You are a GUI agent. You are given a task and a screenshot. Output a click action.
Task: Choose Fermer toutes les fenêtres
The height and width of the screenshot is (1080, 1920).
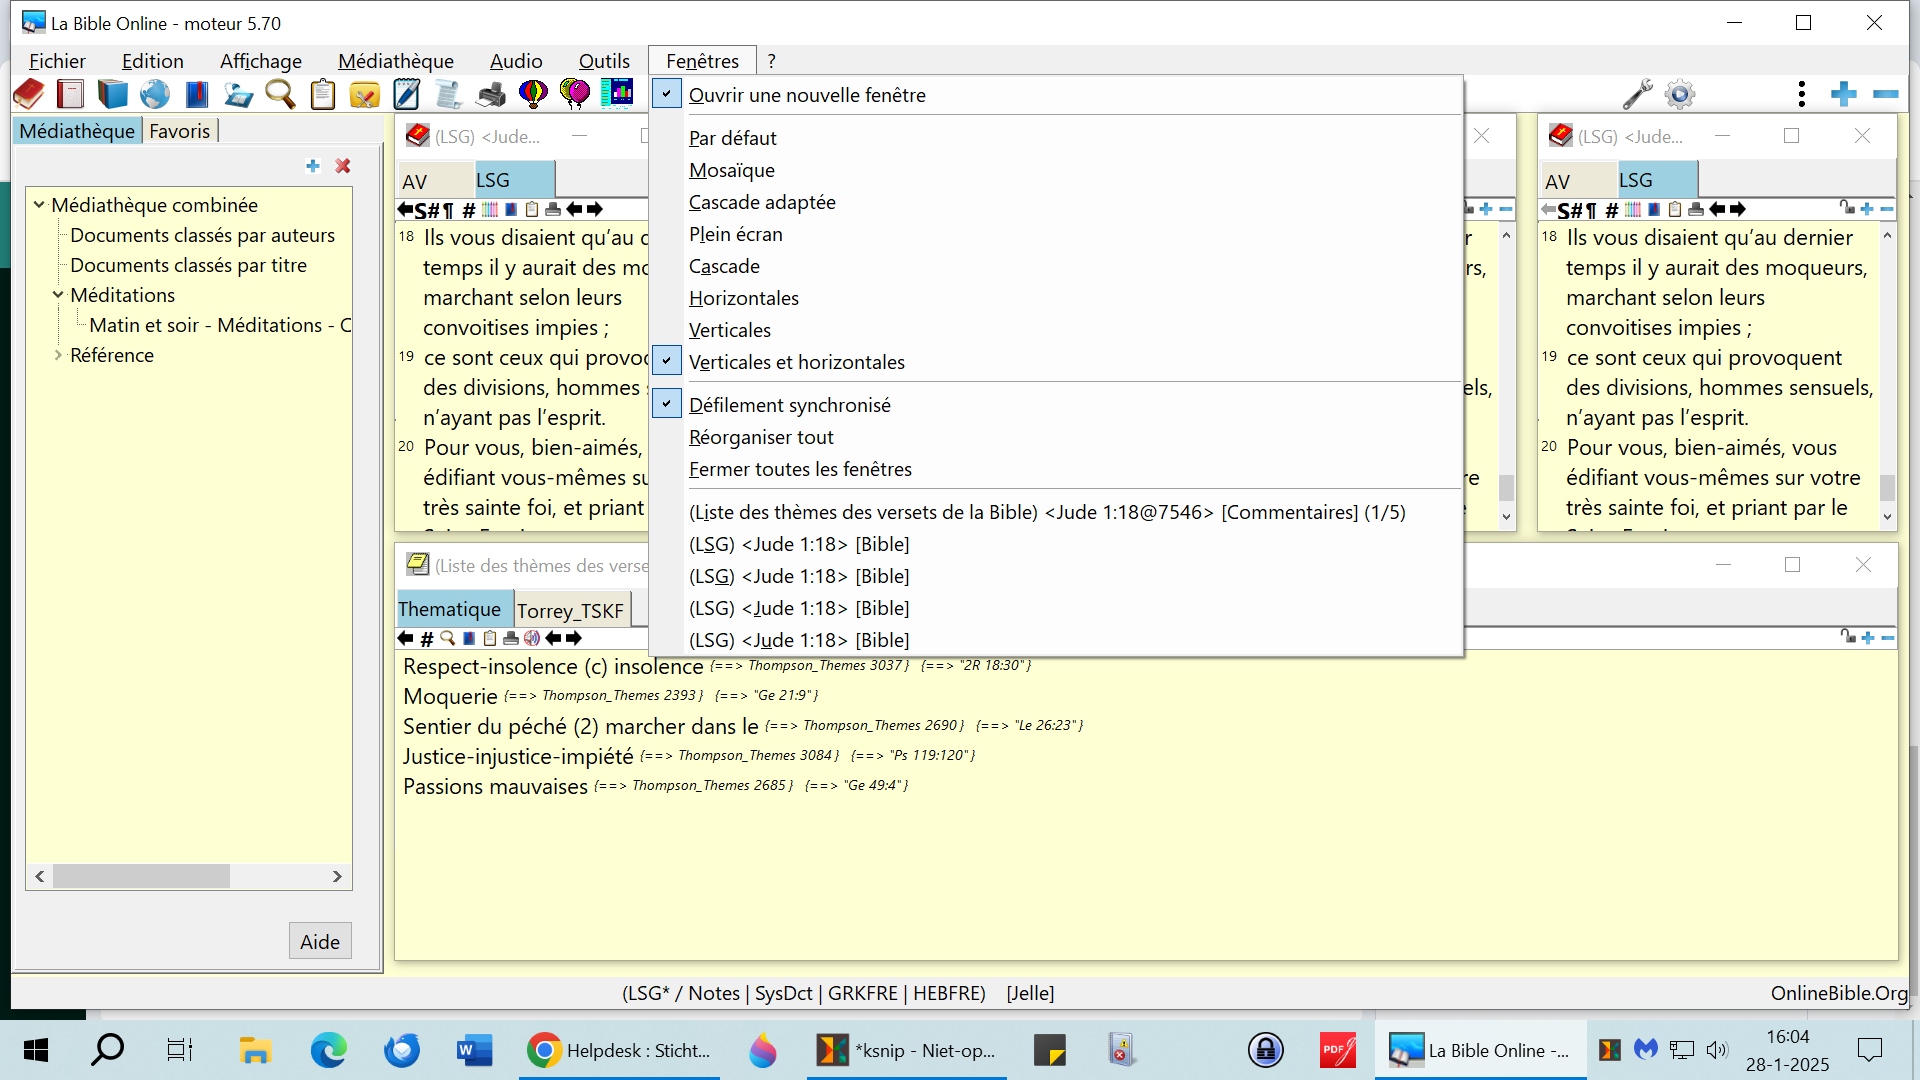(x=800, y=469)
